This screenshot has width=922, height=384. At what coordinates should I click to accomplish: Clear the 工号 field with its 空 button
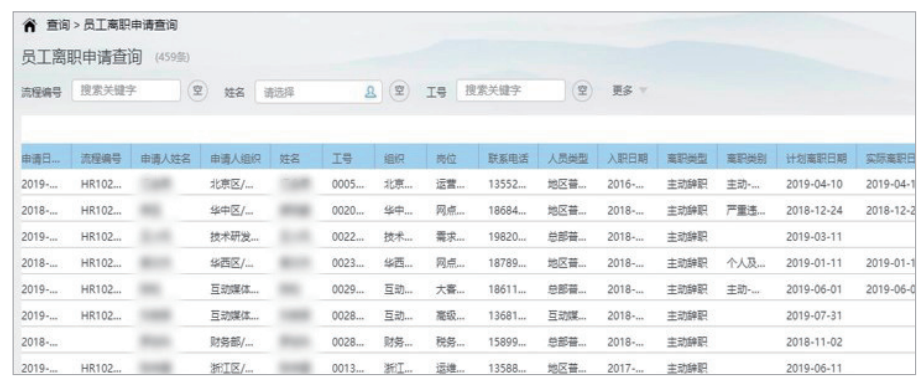pos(582,91)
